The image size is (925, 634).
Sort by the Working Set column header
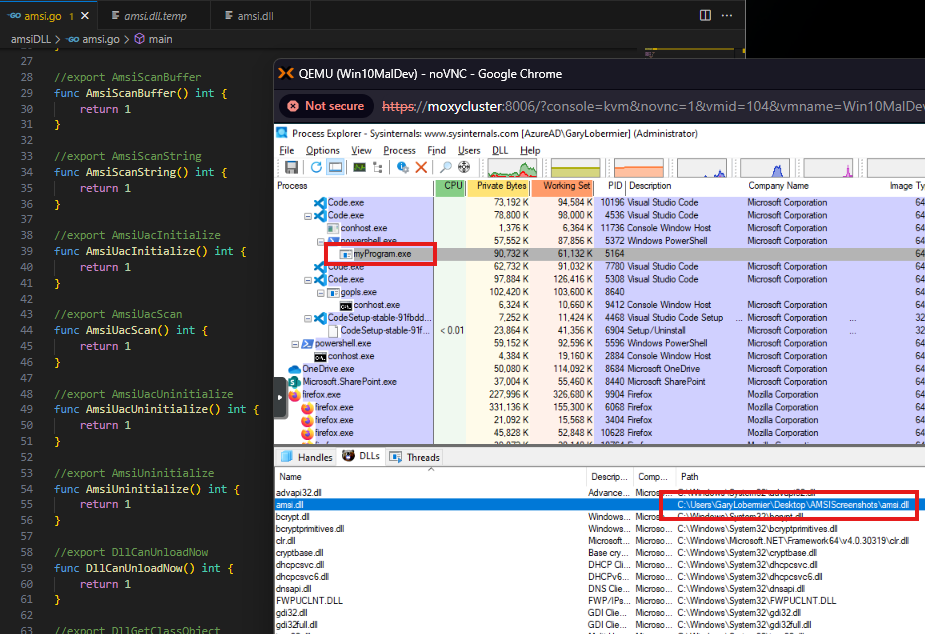[x=562, y=186]
